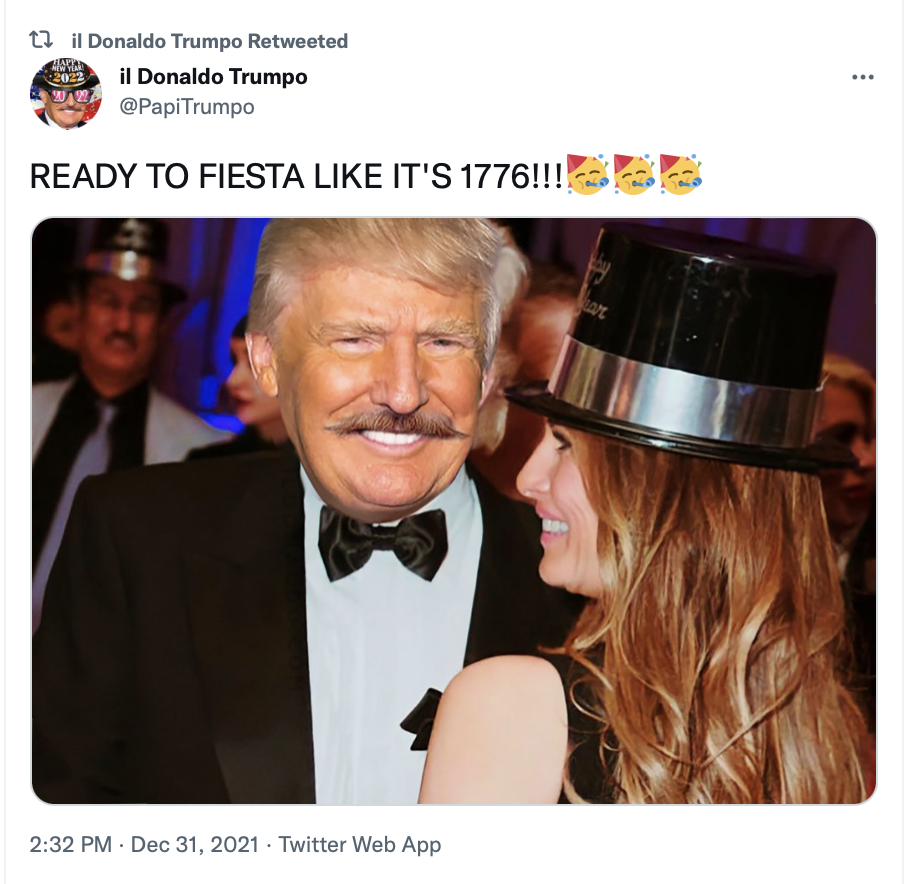Click the retweet arrows icon
Screen dimensions: 908x884
pos(41,41)
